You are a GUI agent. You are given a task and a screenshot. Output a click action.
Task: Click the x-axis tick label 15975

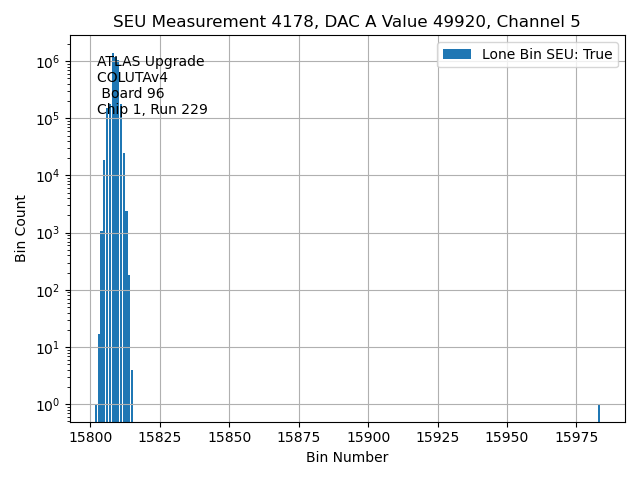tap(577, 437)
